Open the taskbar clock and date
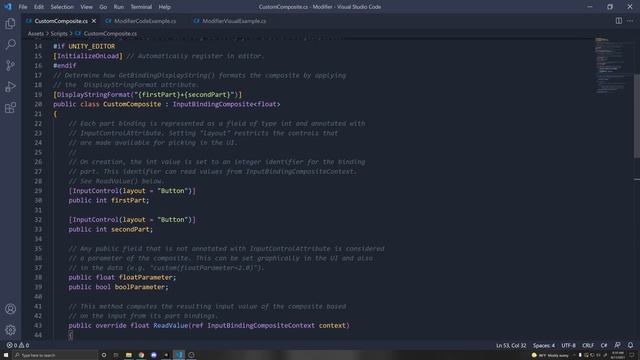Image resolution: width=640 pixels, height=360 pixels. coord(618,355)
